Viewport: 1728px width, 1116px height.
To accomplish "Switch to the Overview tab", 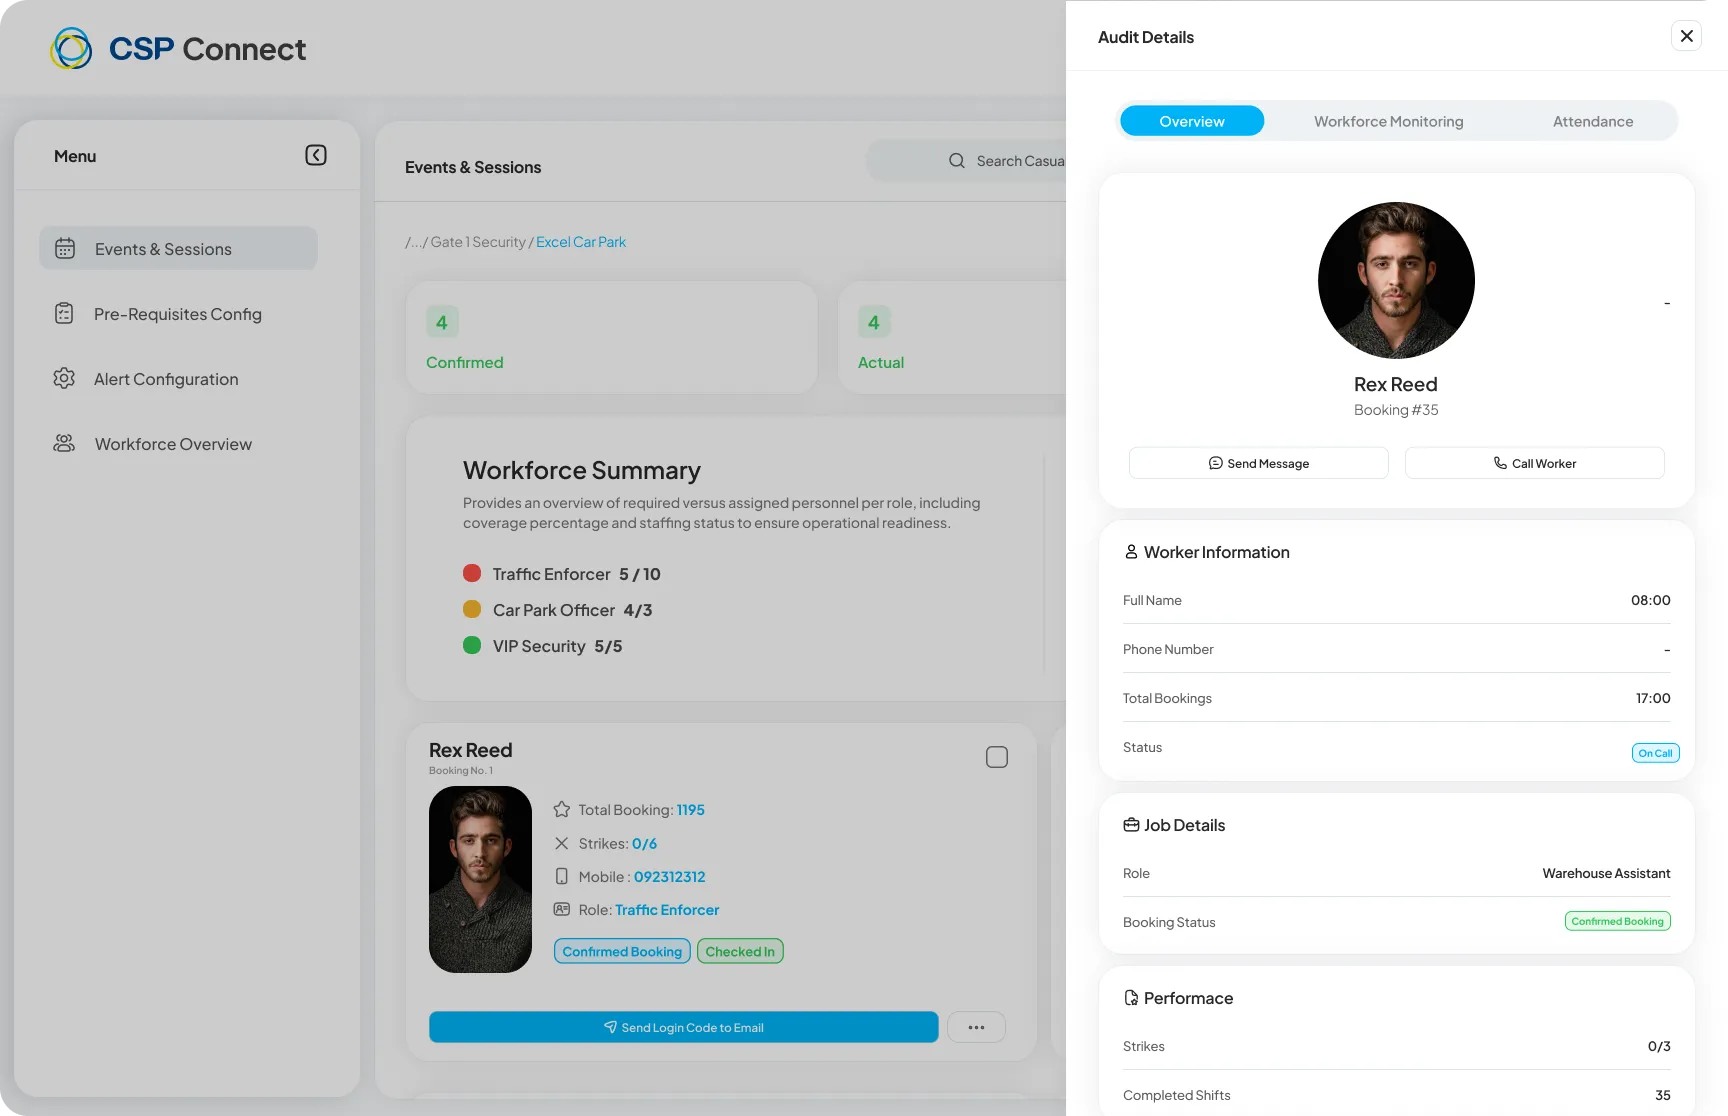I will click(1192, 121).
